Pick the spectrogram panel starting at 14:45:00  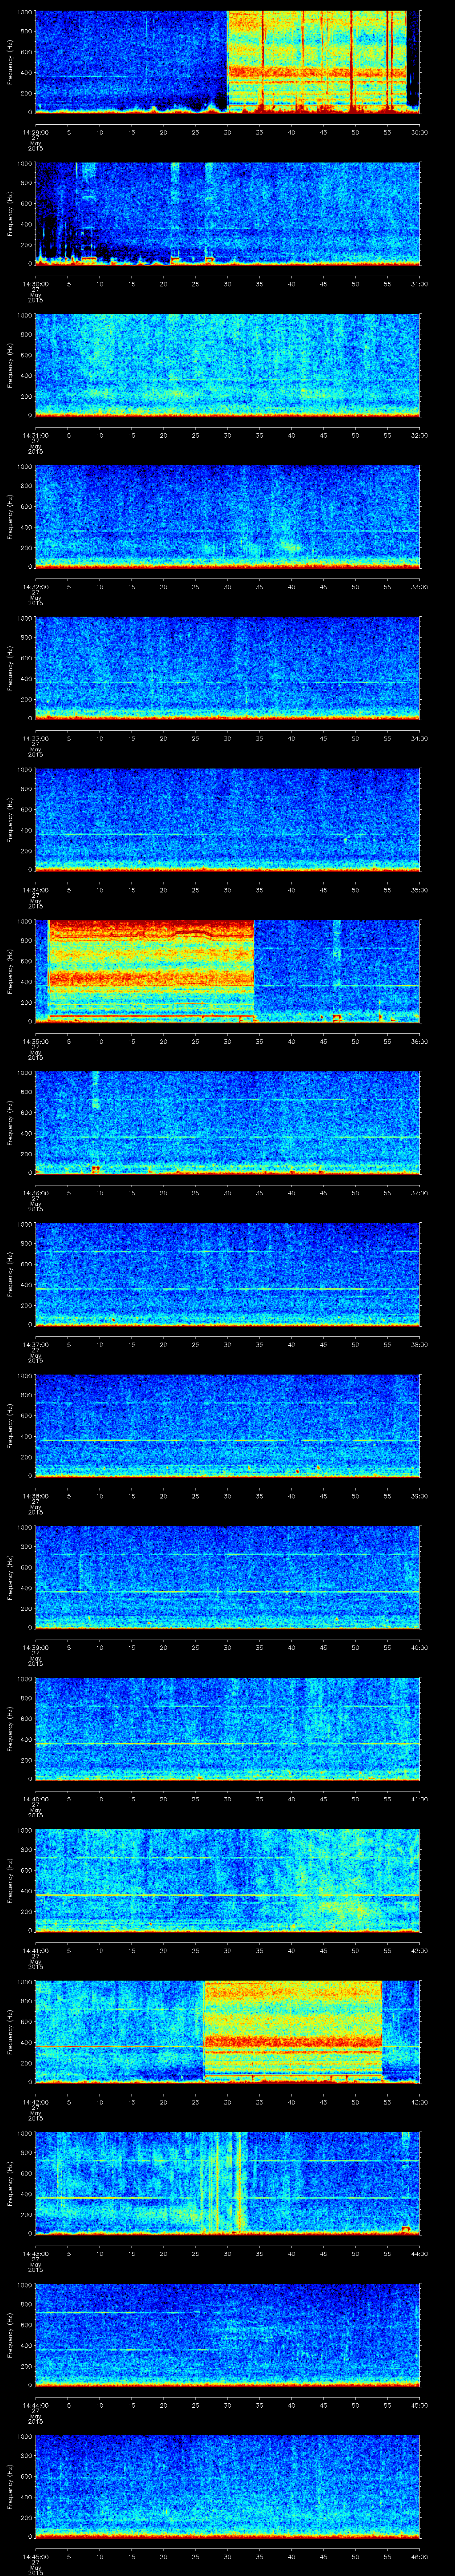pos(227,2488)
